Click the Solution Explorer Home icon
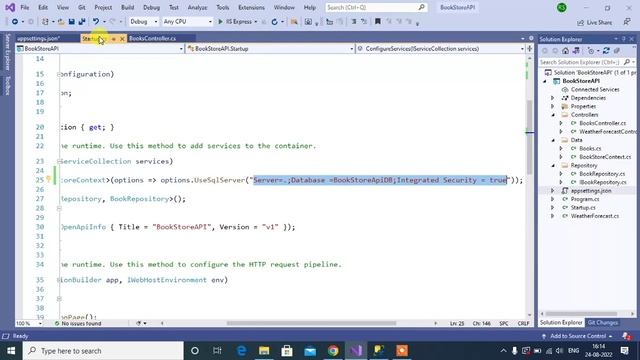 click(565, 51)
